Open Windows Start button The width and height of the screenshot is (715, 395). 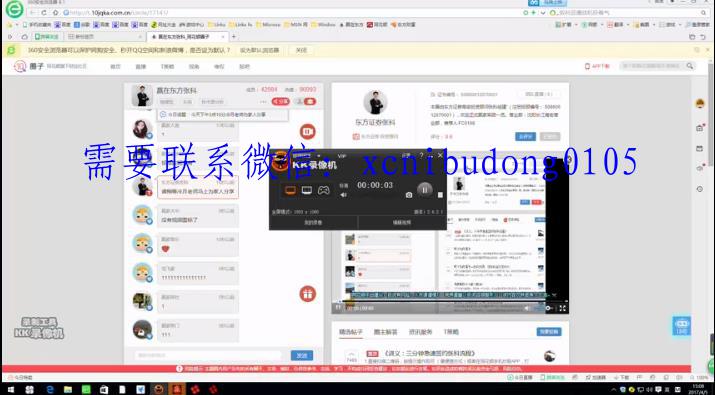click(x=10, y=389)
